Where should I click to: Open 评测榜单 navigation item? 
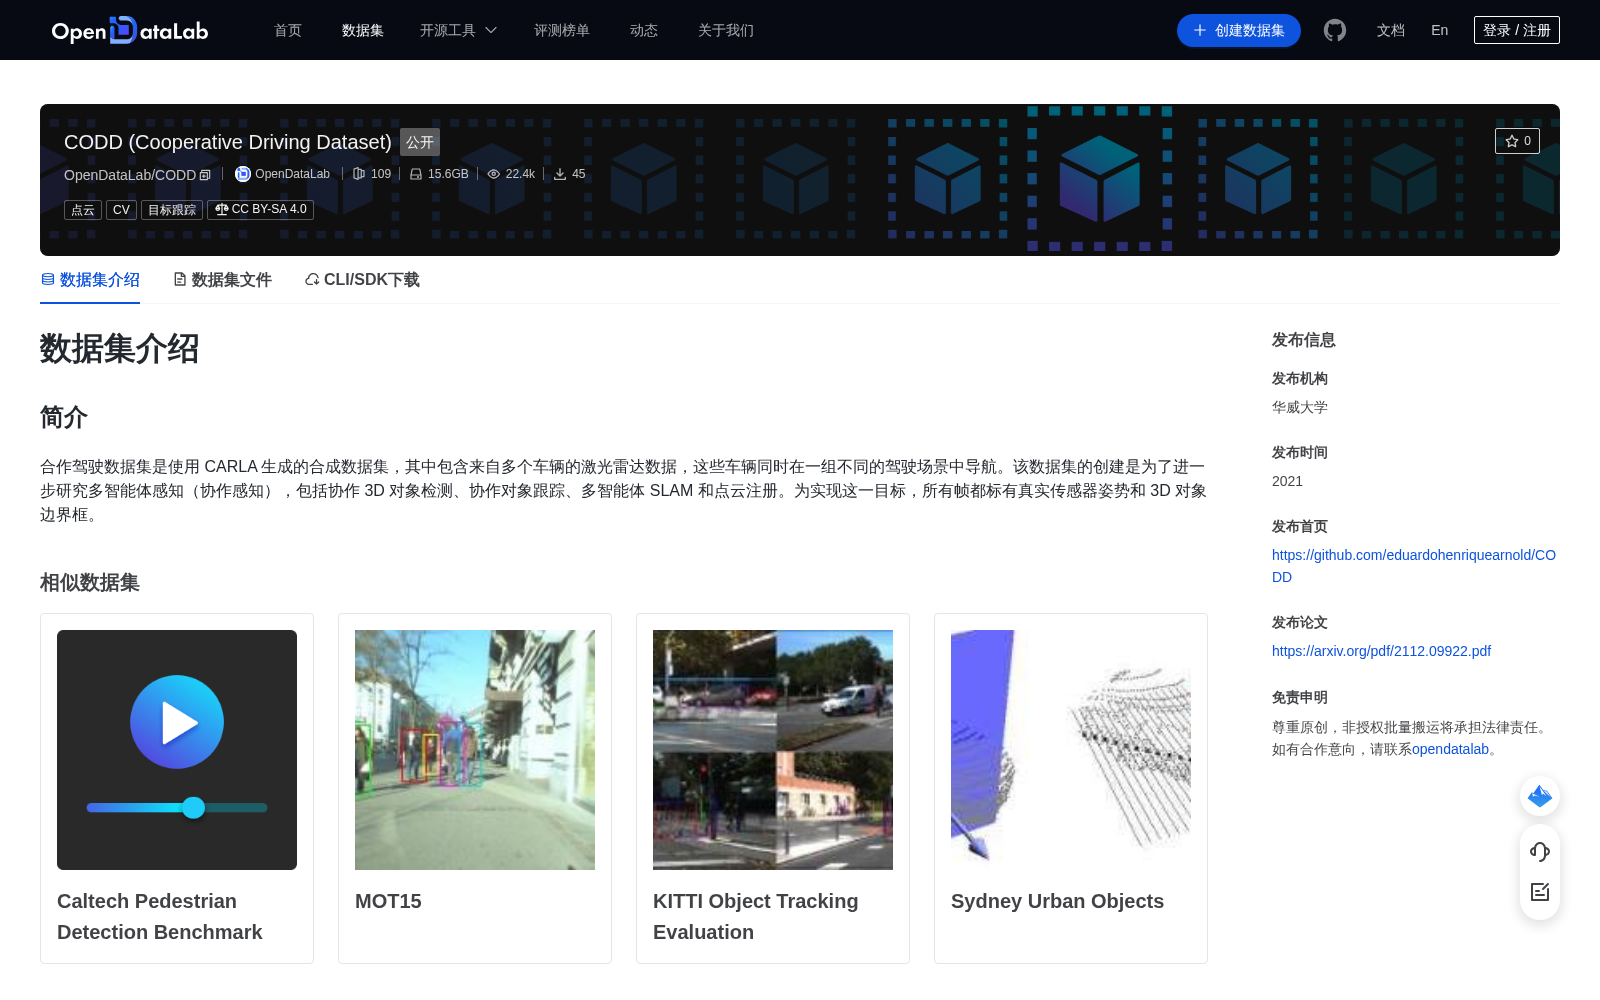click(562, 30)
